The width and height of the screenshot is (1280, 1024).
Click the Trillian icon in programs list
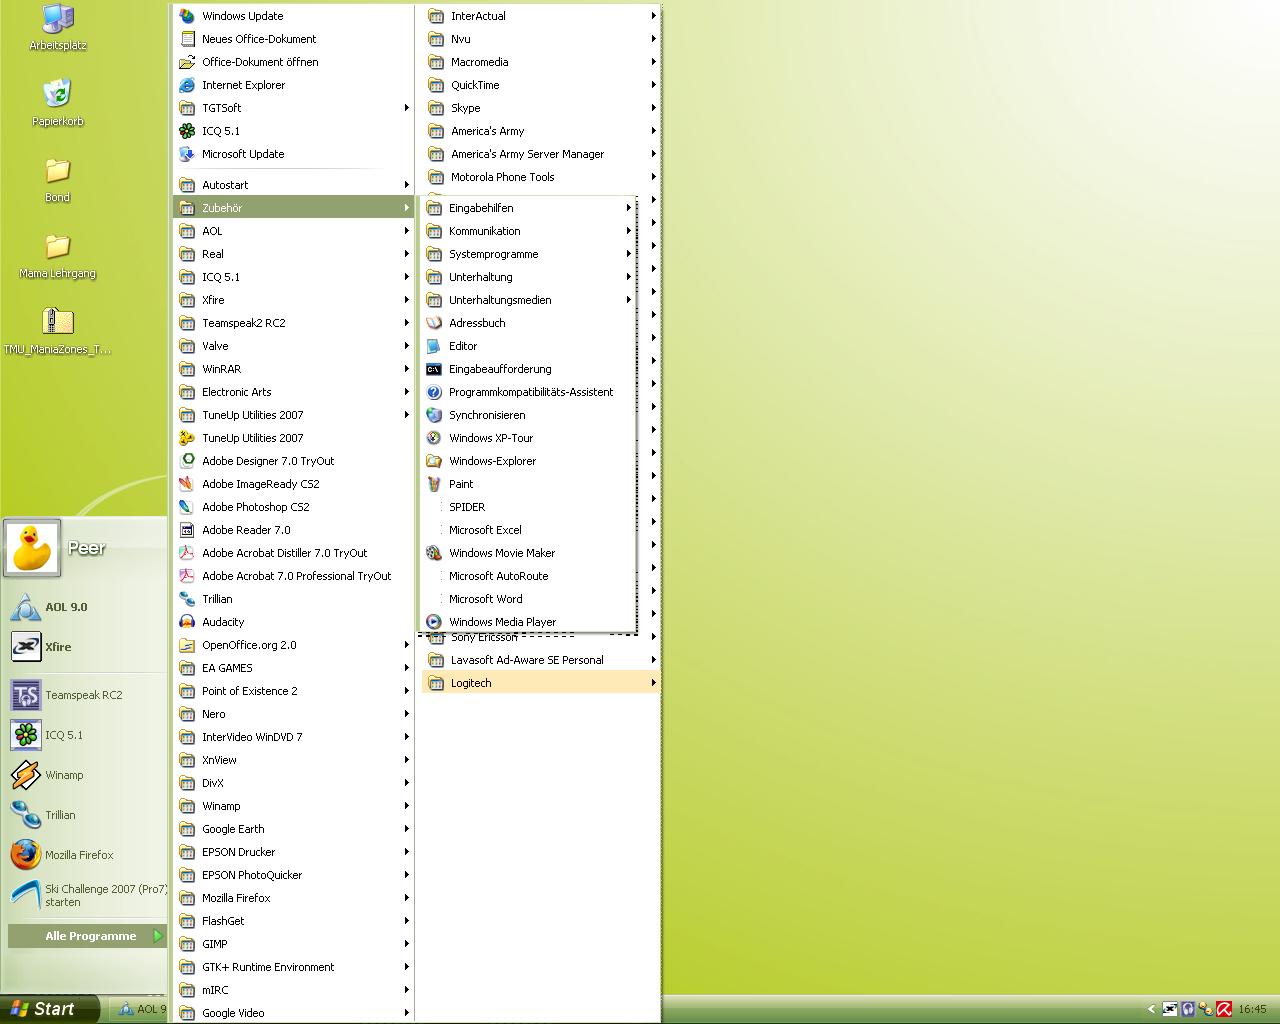point(187,599)
